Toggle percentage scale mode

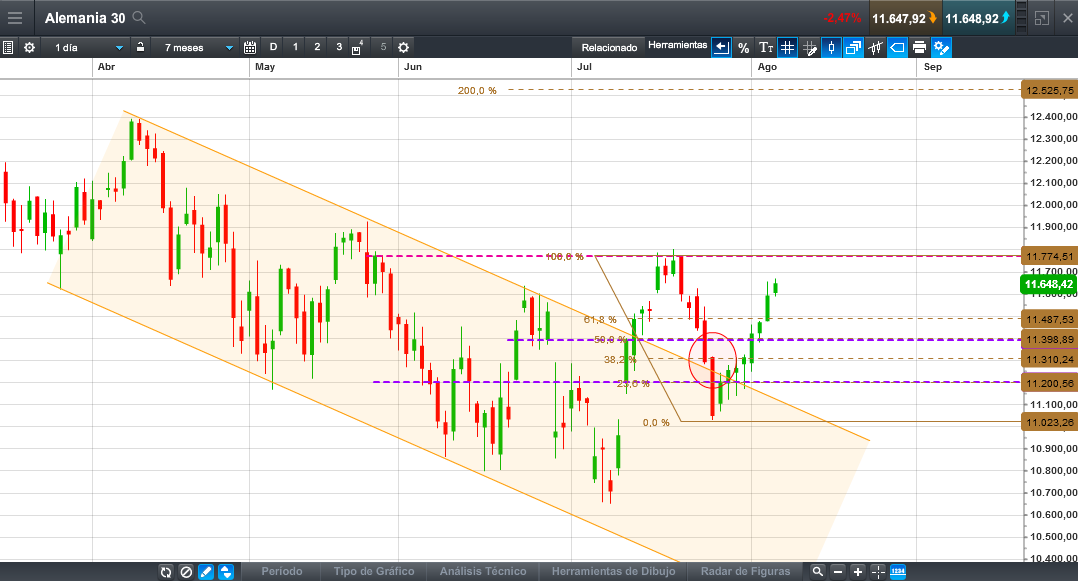743,47
